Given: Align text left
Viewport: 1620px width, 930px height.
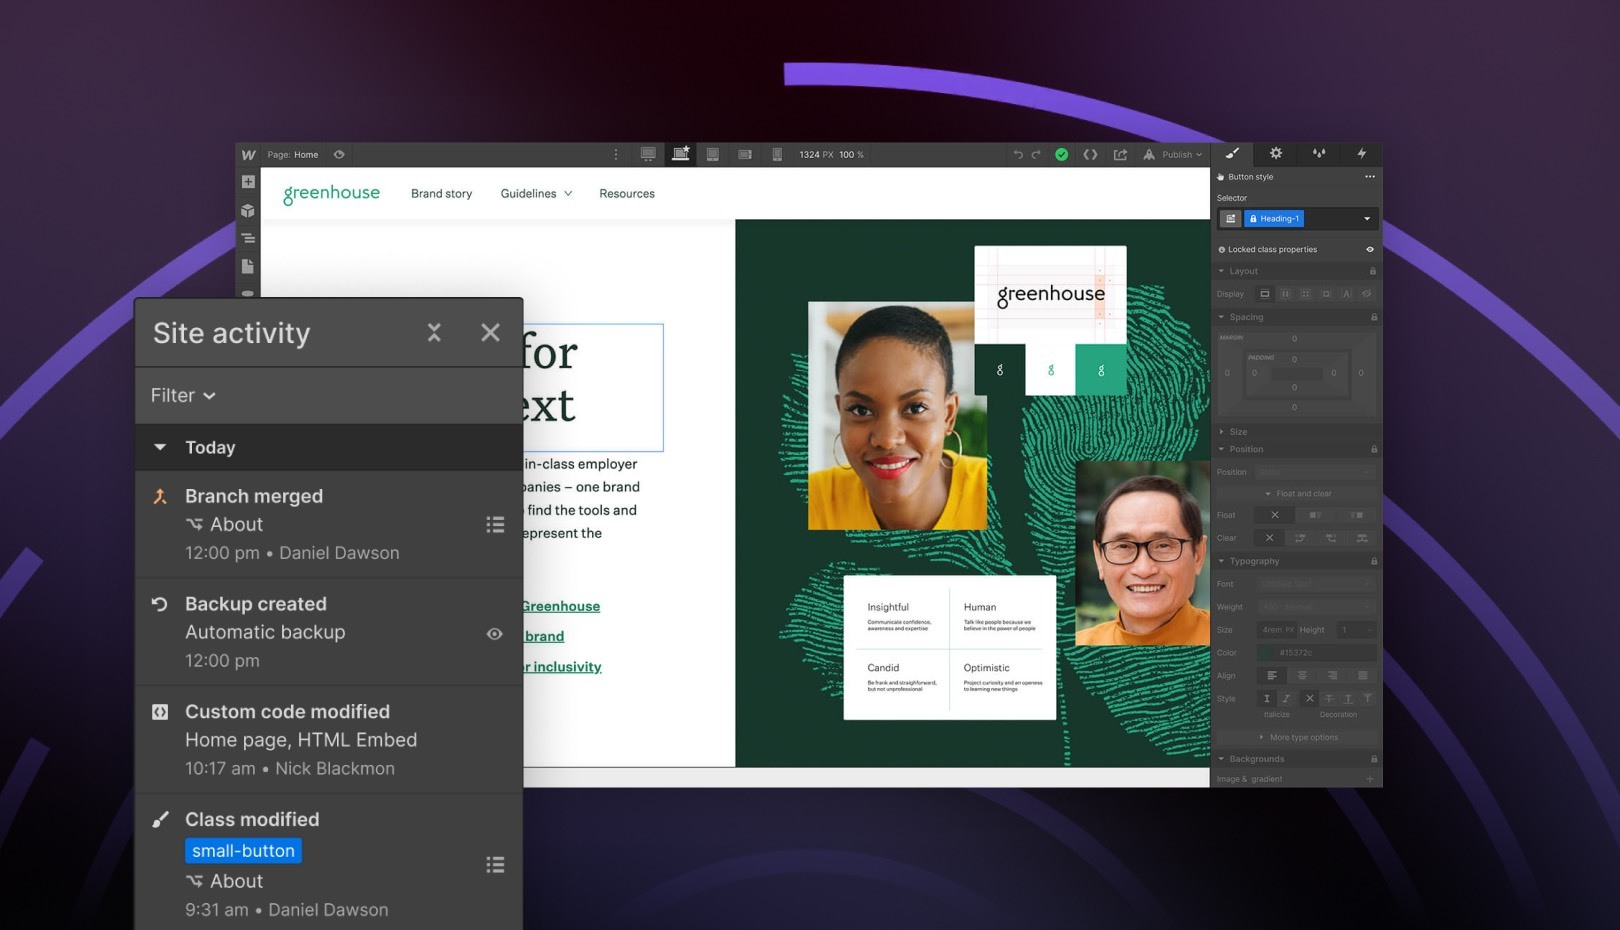Looking at the screenshot, I should click(1272, 676).
